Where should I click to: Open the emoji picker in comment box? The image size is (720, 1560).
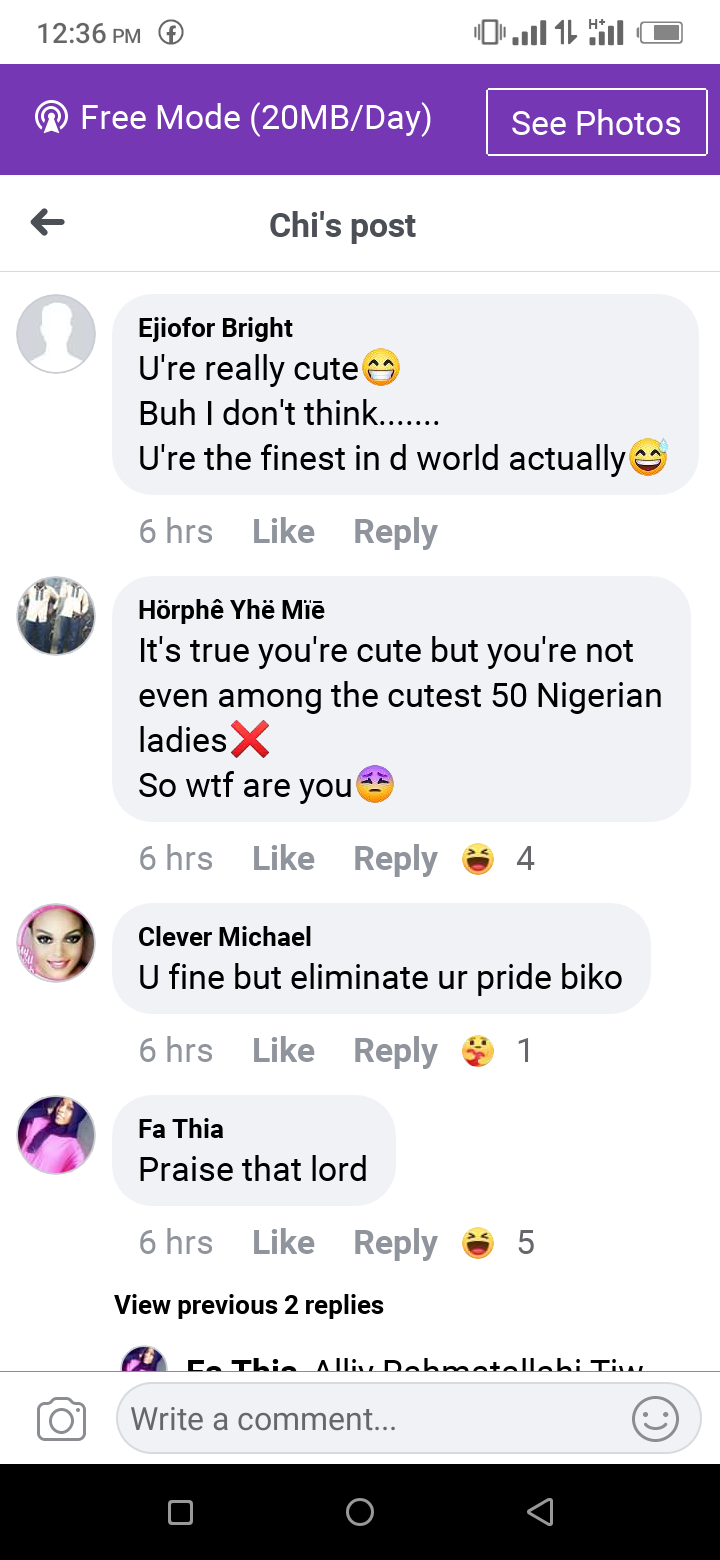[656, 1419]
